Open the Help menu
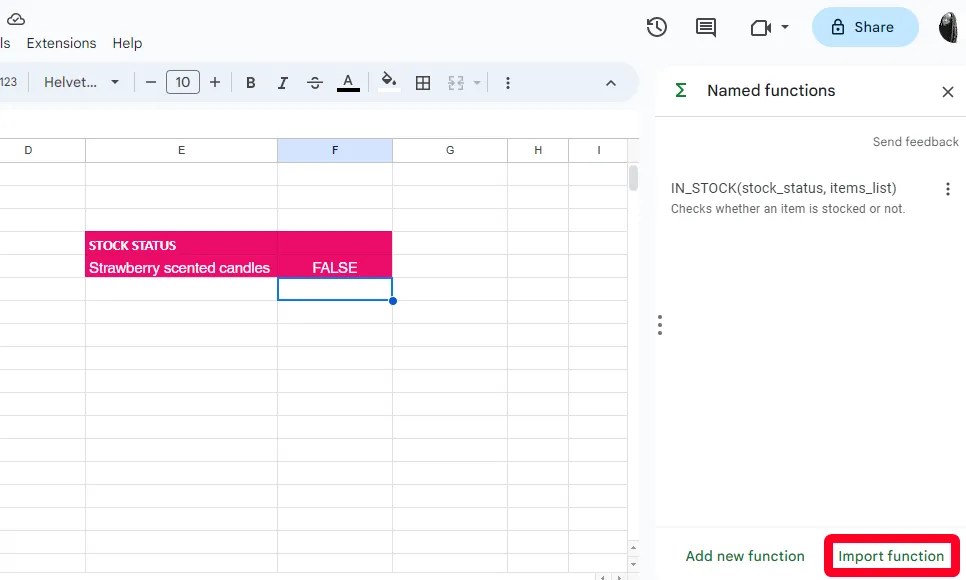Viewport: 966px width, 580px height. [x=127, y=43]
